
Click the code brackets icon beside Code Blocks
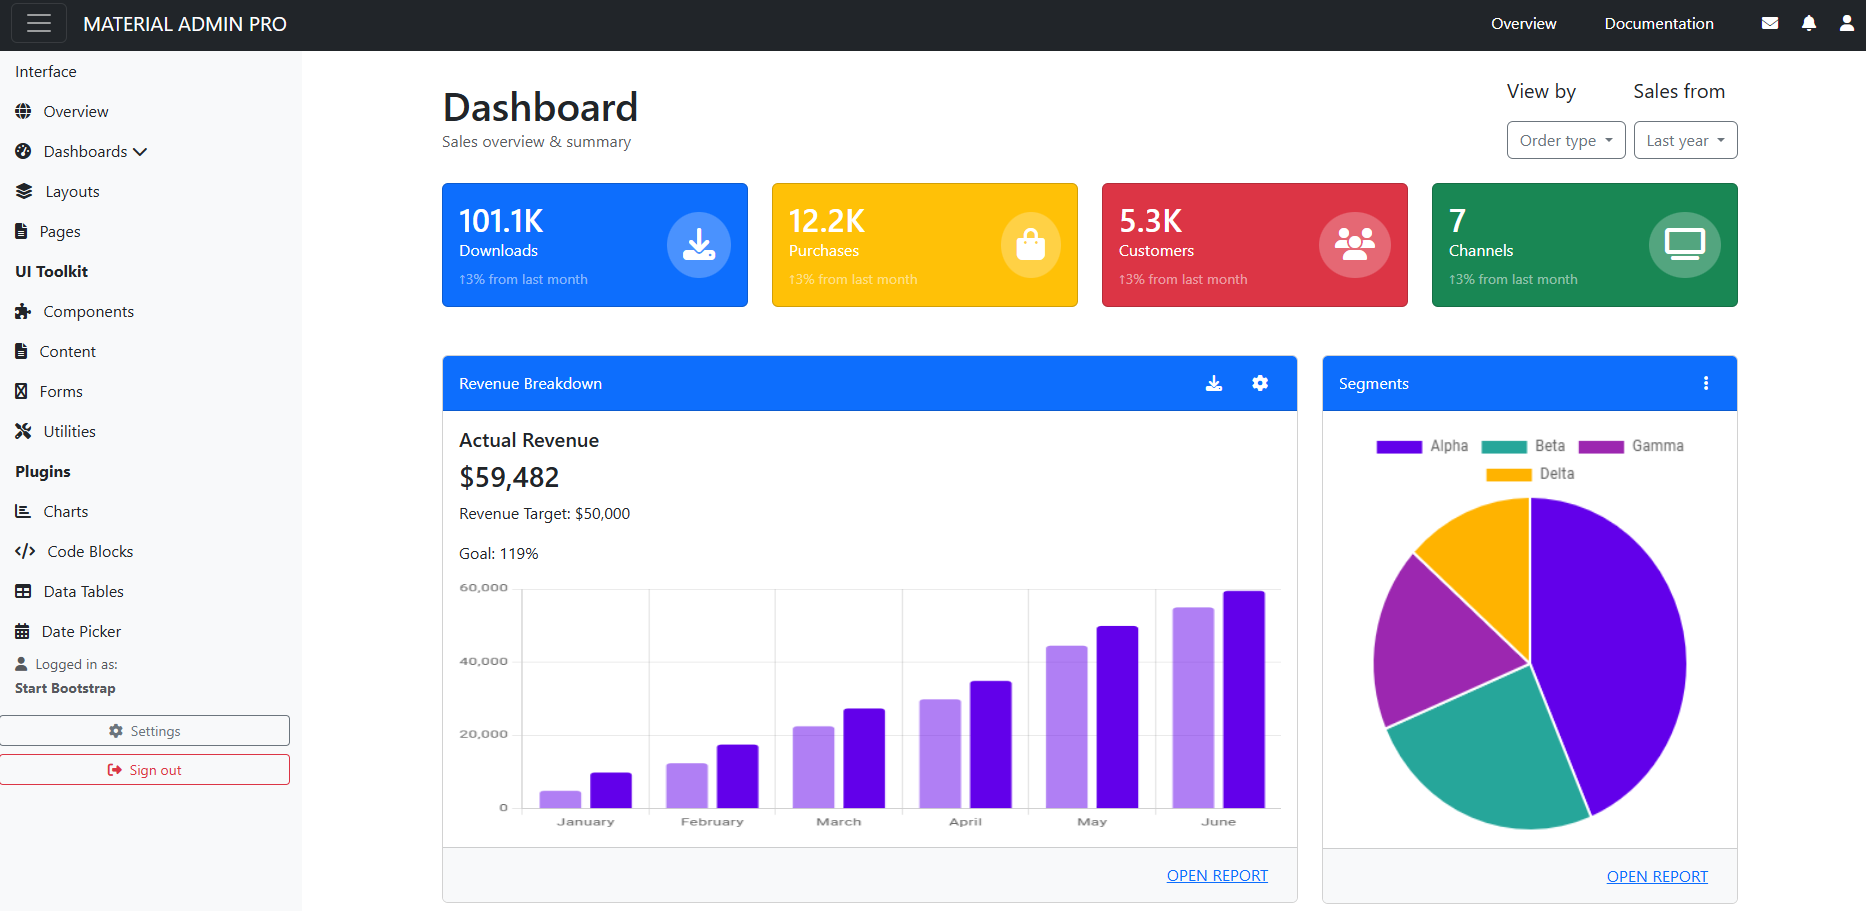[25, 551]
